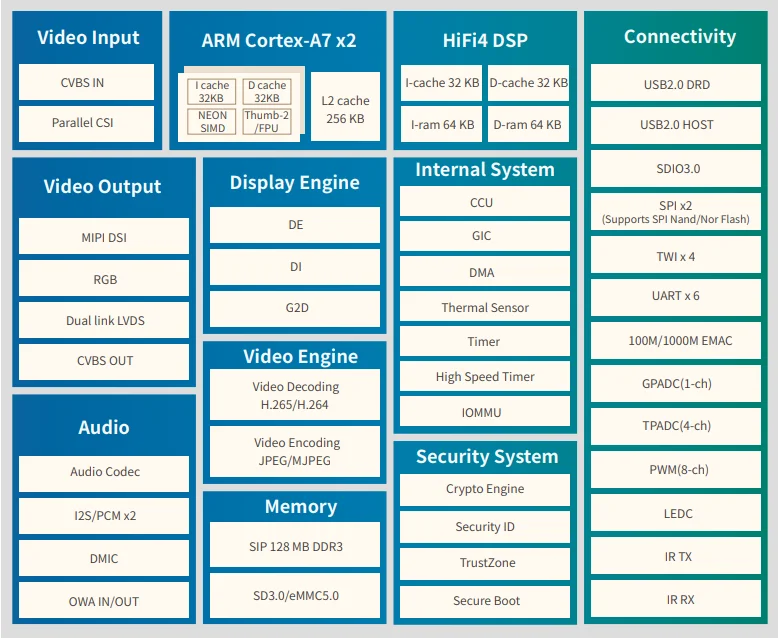Click the Dual link LVDS box
The image size is (778, 638).
(x=104, y=321)
